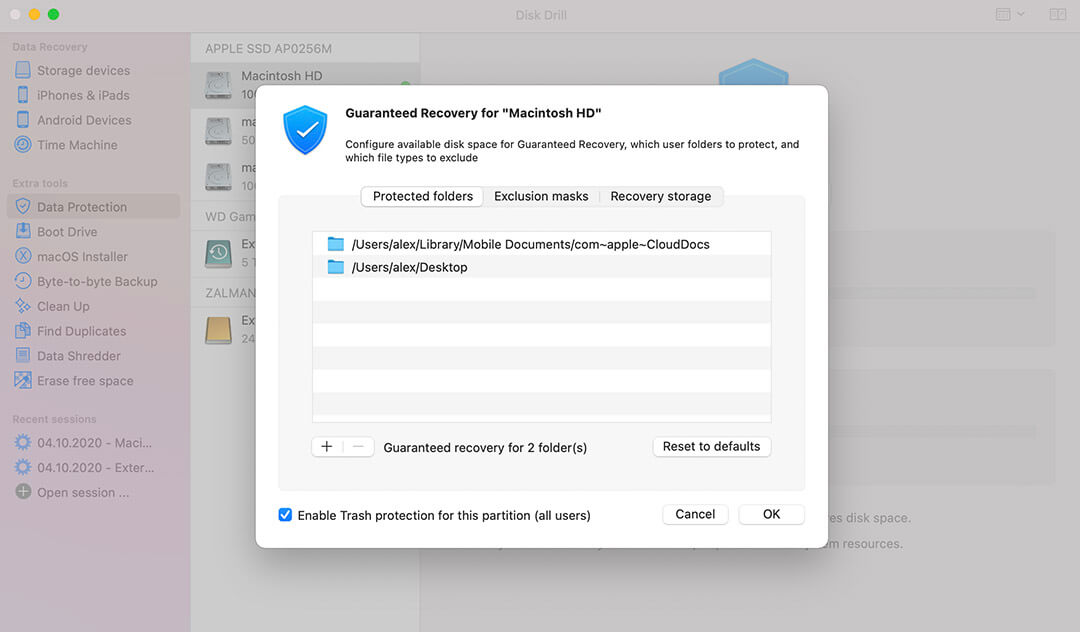The width and height of the screenshot is (1080, 632).
Task: Open Boot Drive tool
Action: pos(66,231)
